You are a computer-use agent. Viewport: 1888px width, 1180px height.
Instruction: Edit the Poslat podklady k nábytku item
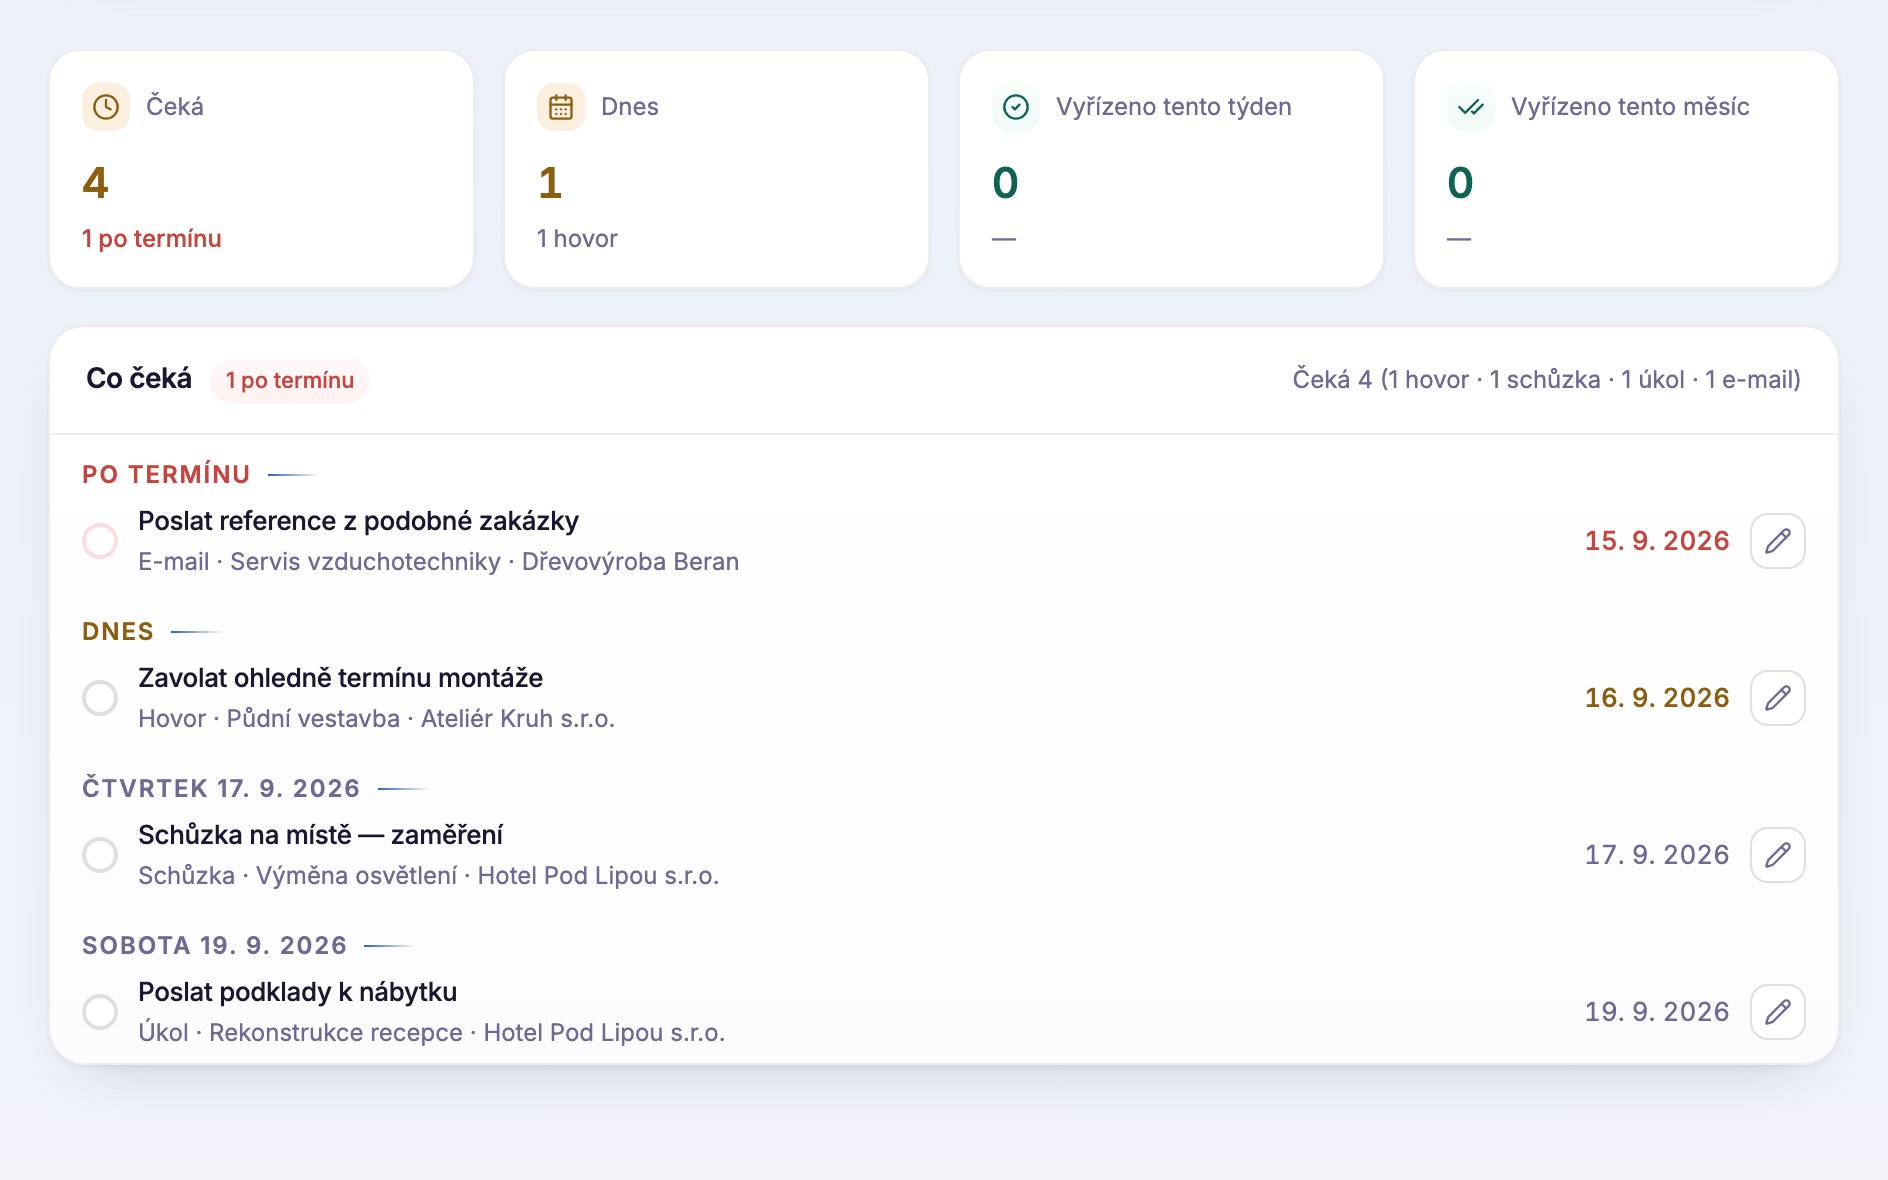1778,1012
